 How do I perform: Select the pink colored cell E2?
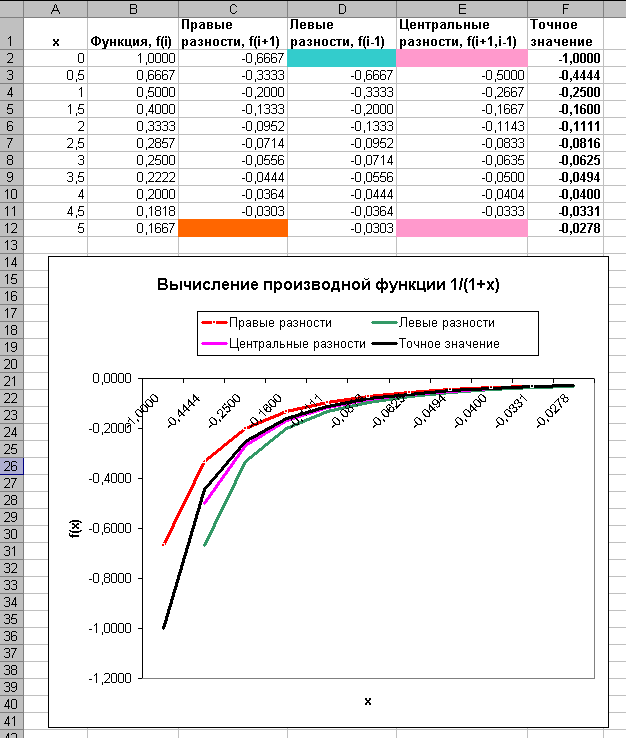point(462,58)
